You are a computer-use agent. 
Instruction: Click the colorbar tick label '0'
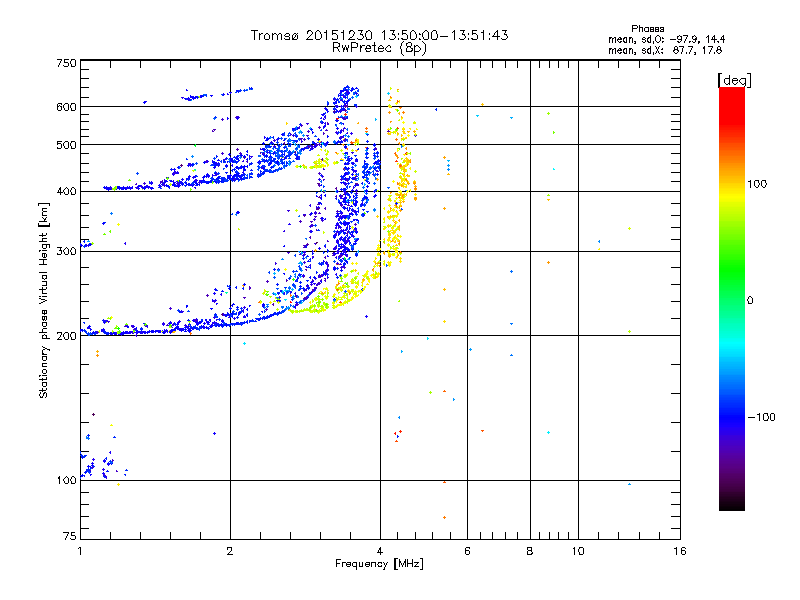[x=750, y=301]
